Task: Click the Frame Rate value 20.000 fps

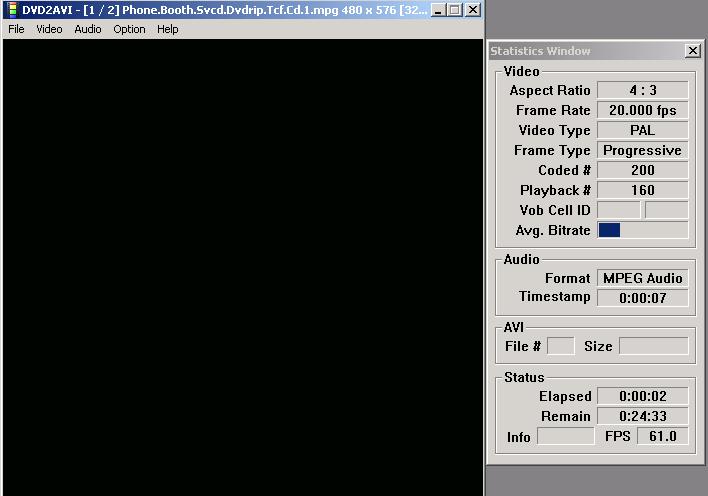Action: pos(643,110)
